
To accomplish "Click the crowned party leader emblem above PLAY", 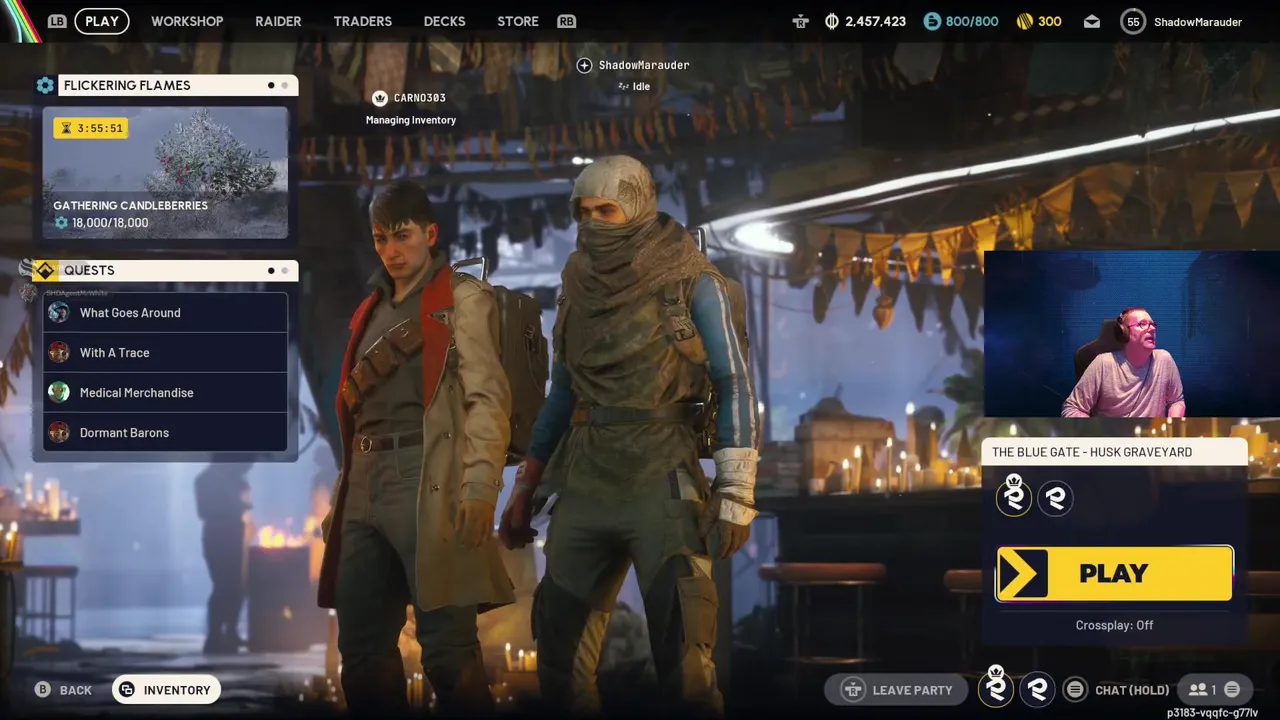I will coord(1014,496).
